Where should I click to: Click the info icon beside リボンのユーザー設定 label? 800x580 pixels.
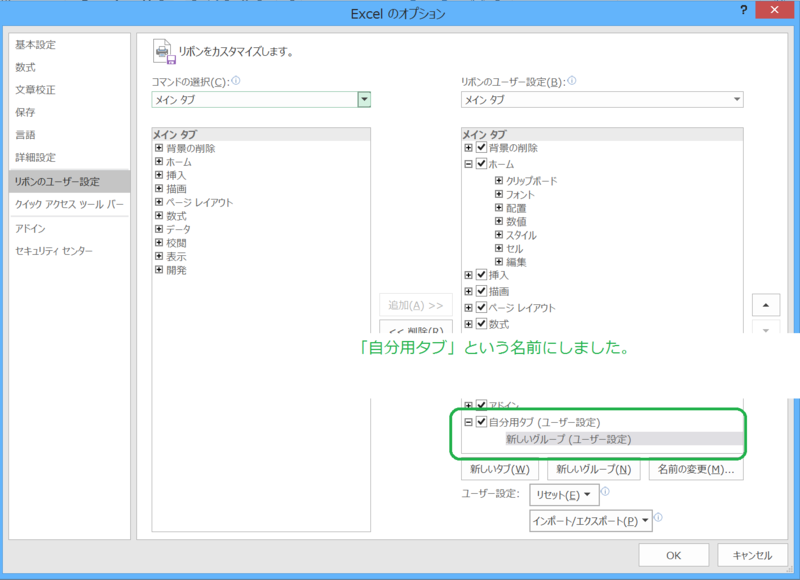click(572, 81)
